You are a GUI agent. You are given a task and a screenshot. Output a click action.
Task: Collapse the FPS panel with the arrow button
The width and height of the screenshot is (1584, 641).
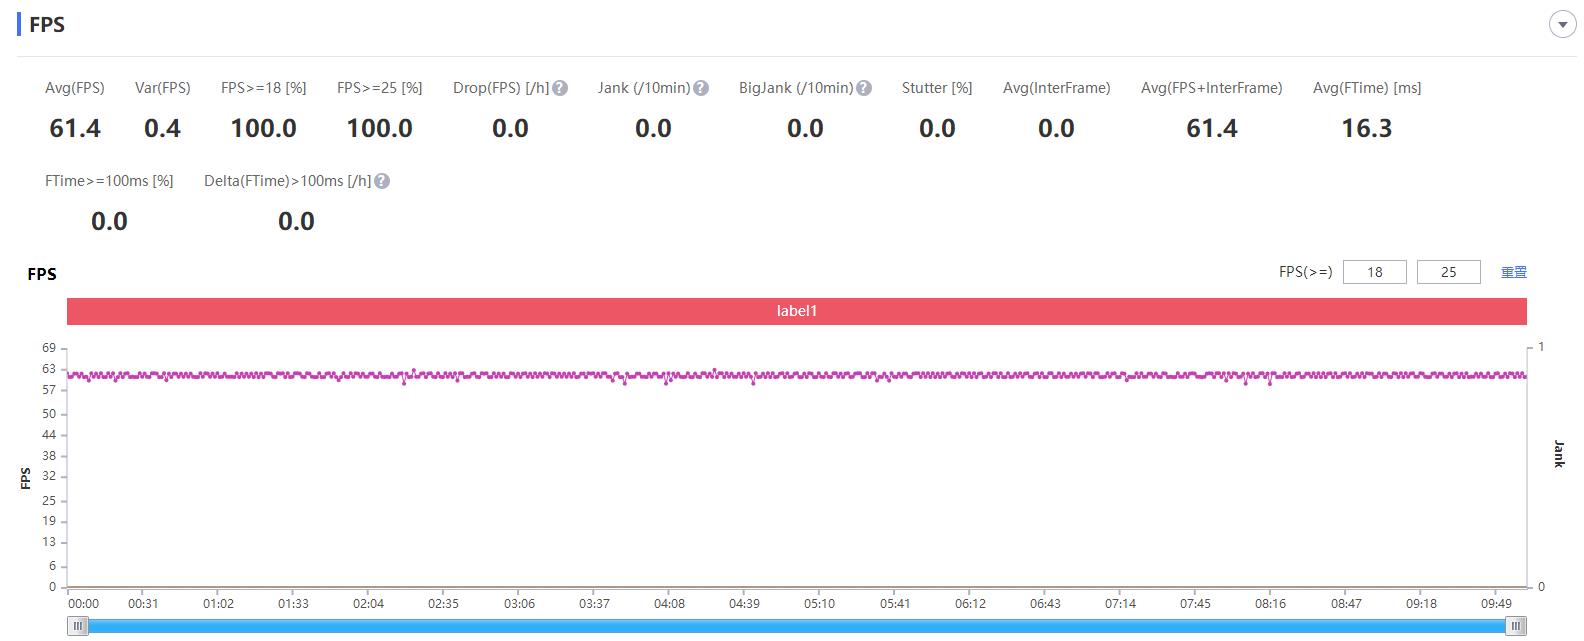point(1562,25)
